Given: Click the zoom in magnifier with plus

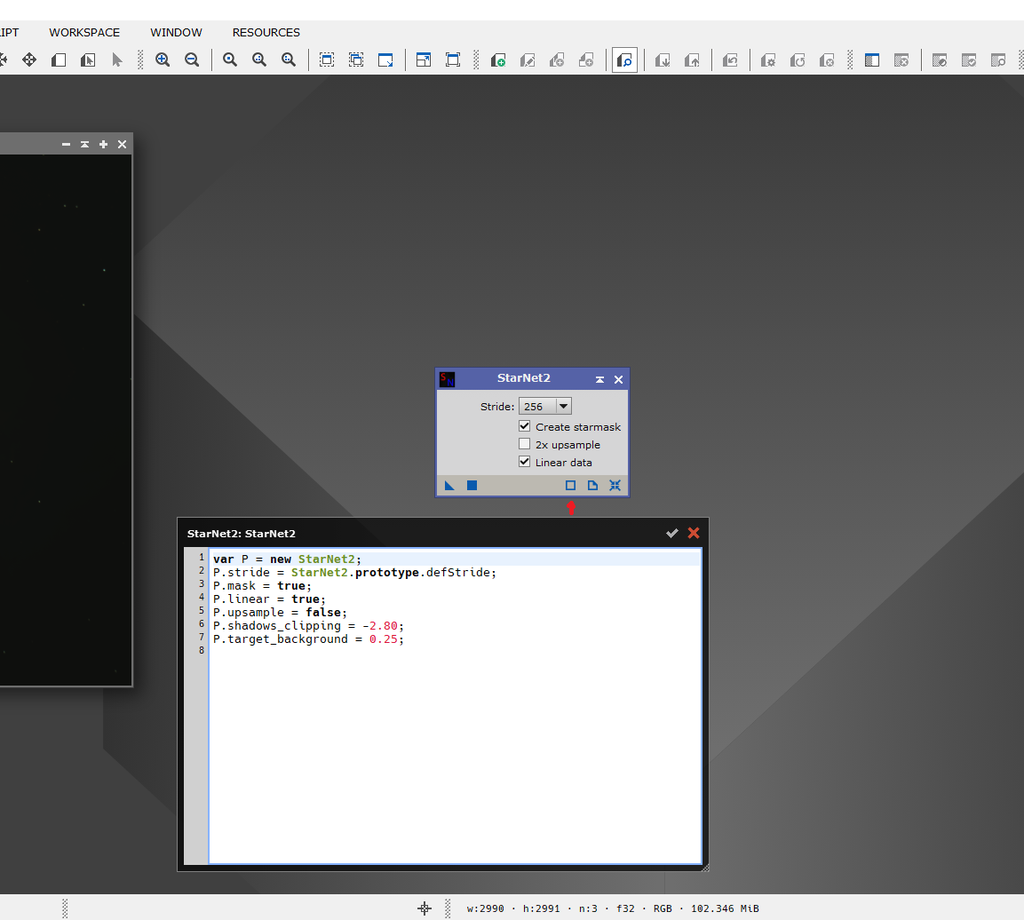Looking at the screenshot, I should tap(163, 60).
